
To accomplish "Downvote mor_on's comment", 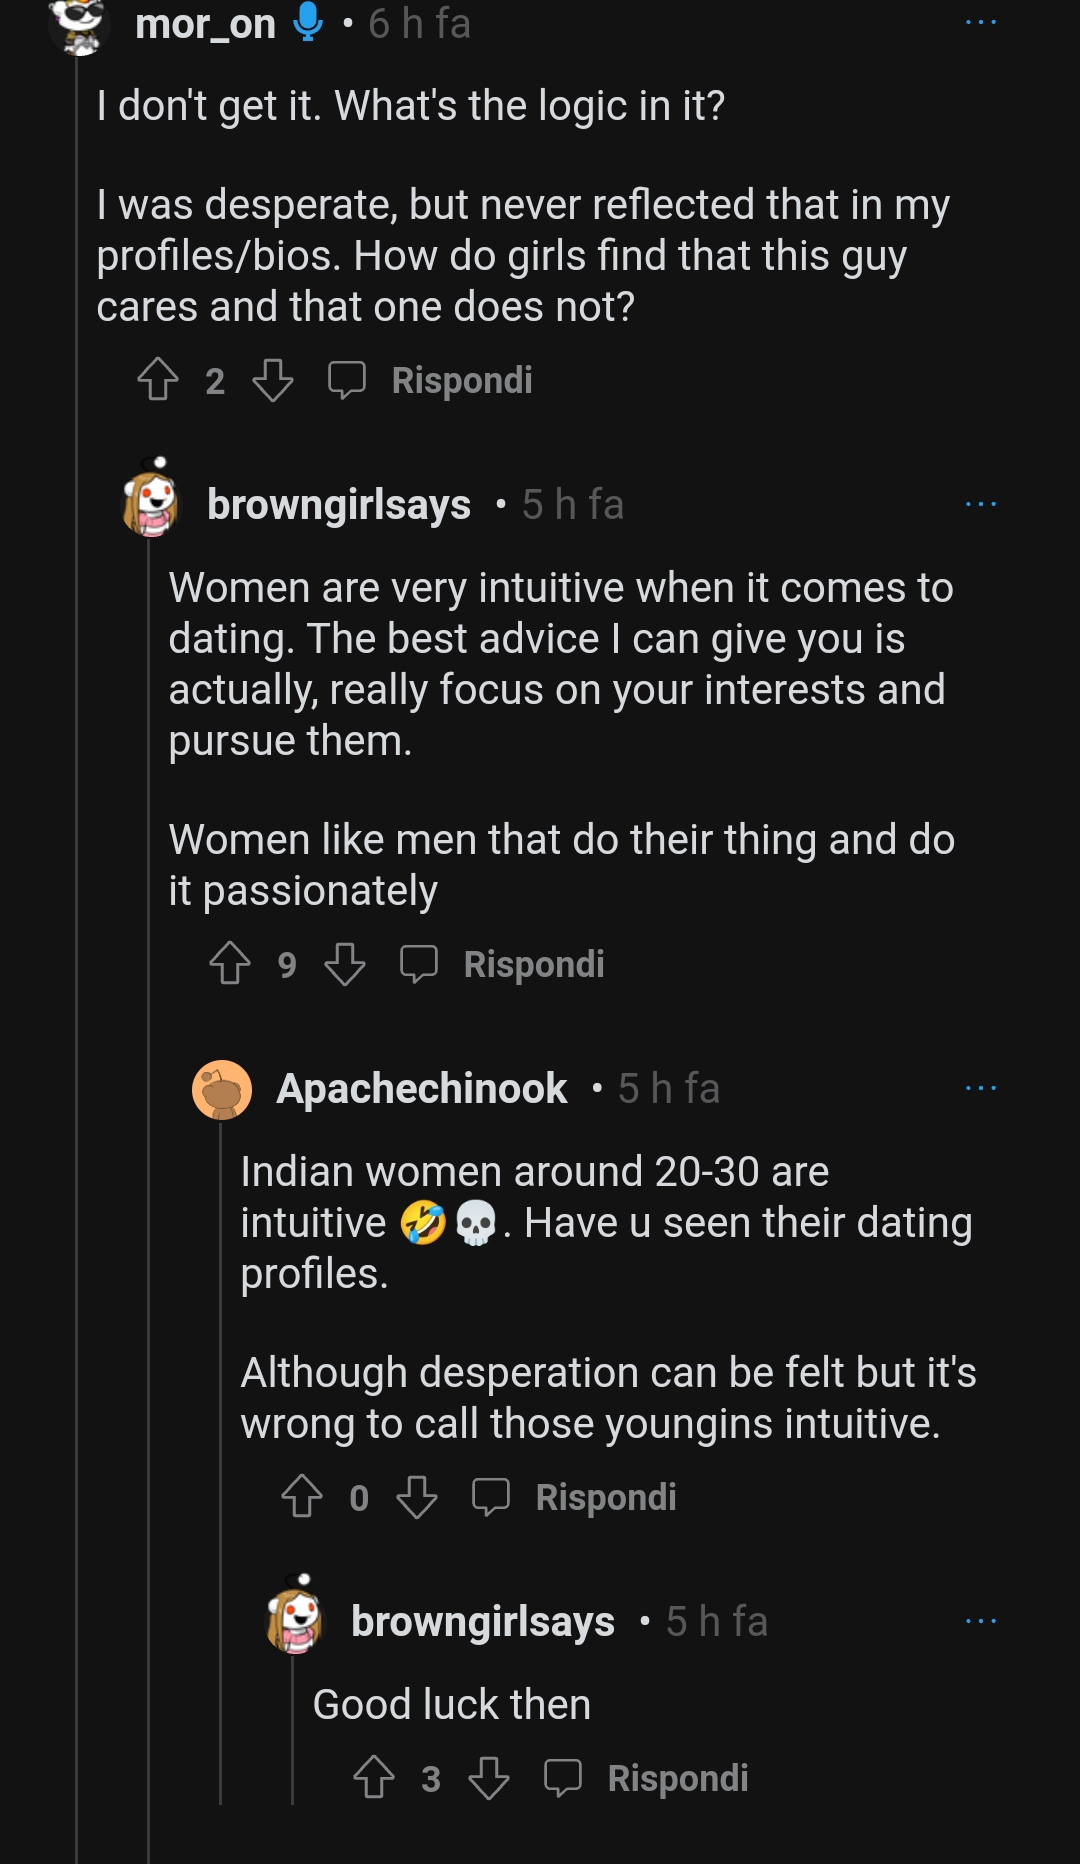I will pos(273,380).
